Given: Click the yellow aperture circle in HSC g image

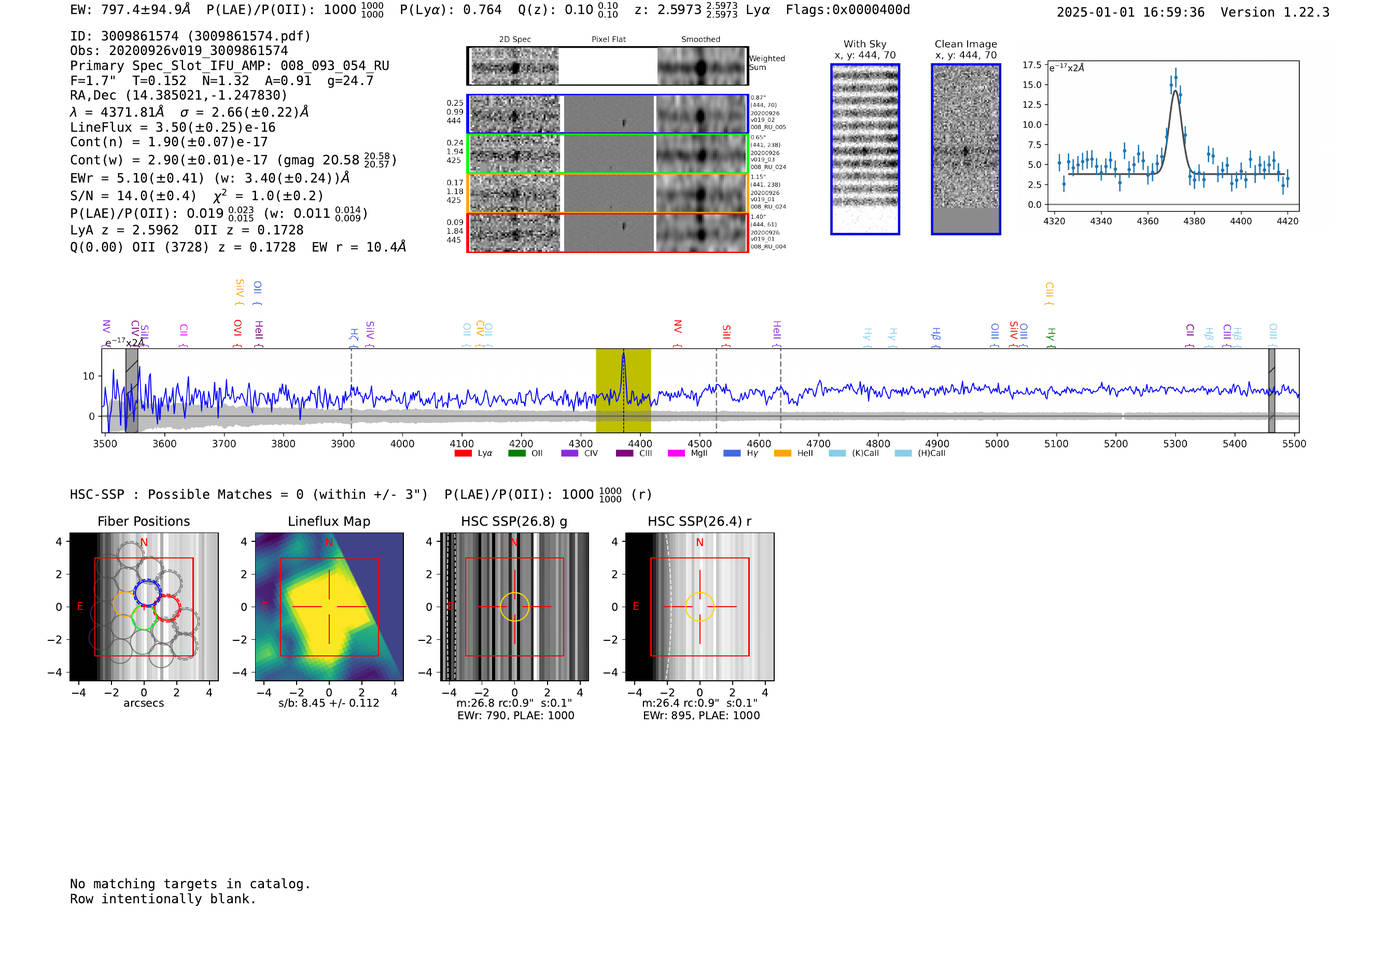Looking at the screenshot, I should (514, 607).
